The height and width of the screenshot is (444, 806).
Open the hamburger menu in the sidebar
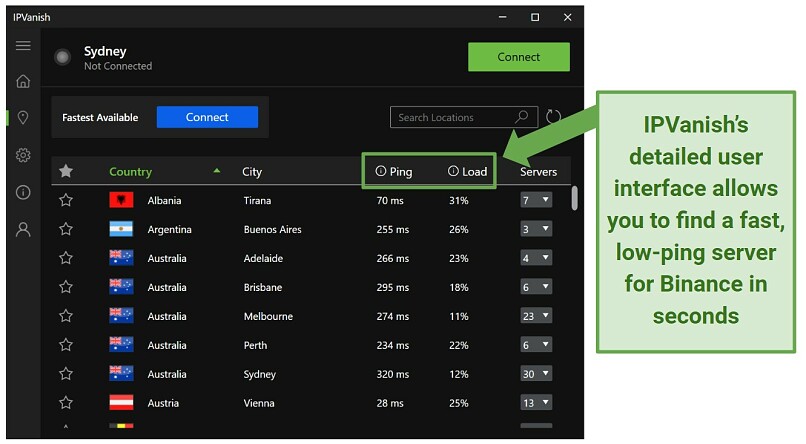(23, 46)
